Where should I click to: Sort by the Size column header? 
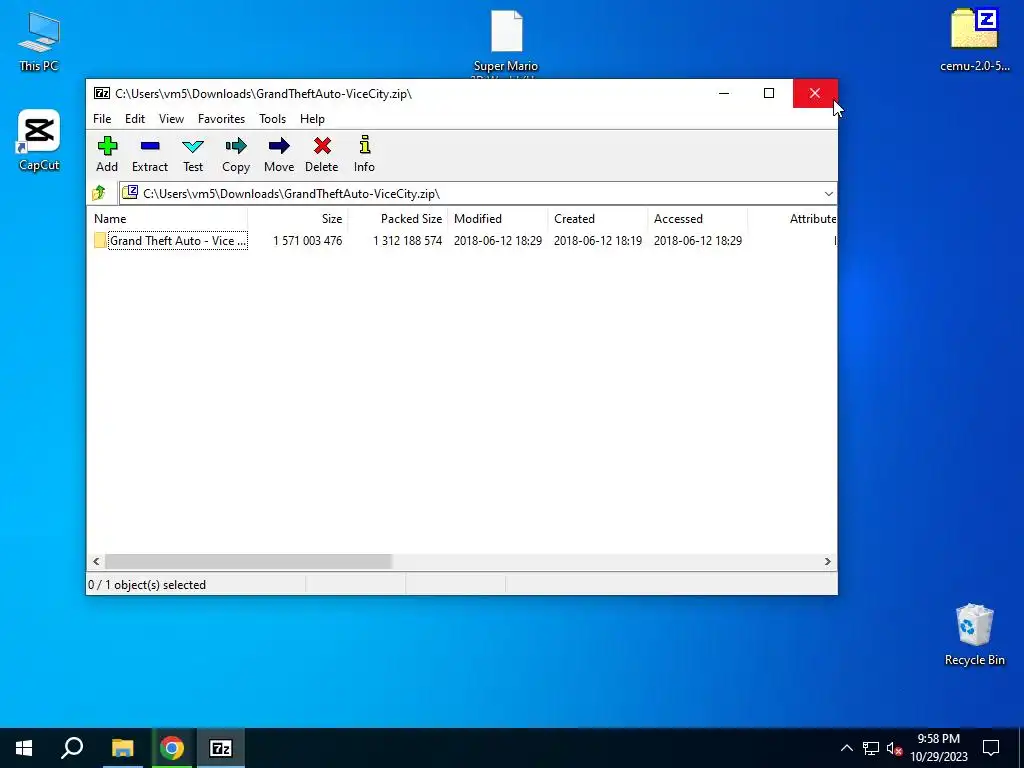[298, 219]
